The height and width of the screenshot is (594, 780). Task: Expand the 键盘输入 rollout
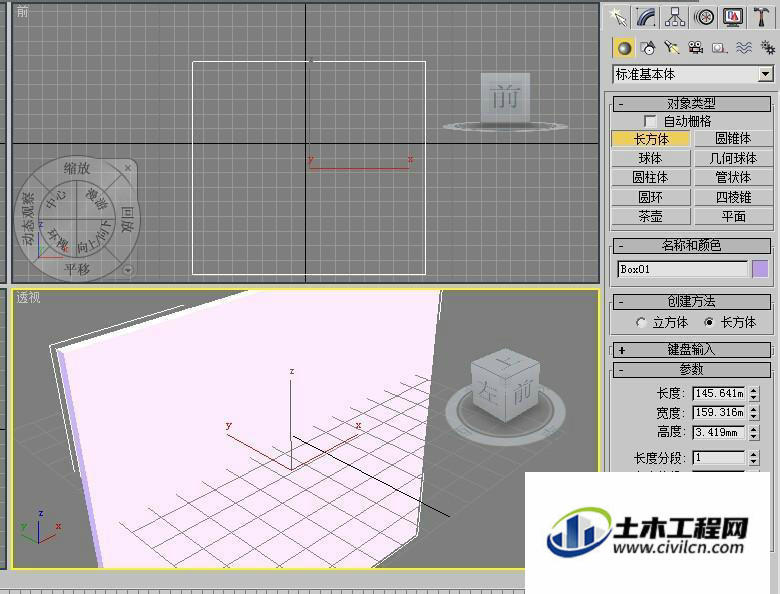coord(692,350)
